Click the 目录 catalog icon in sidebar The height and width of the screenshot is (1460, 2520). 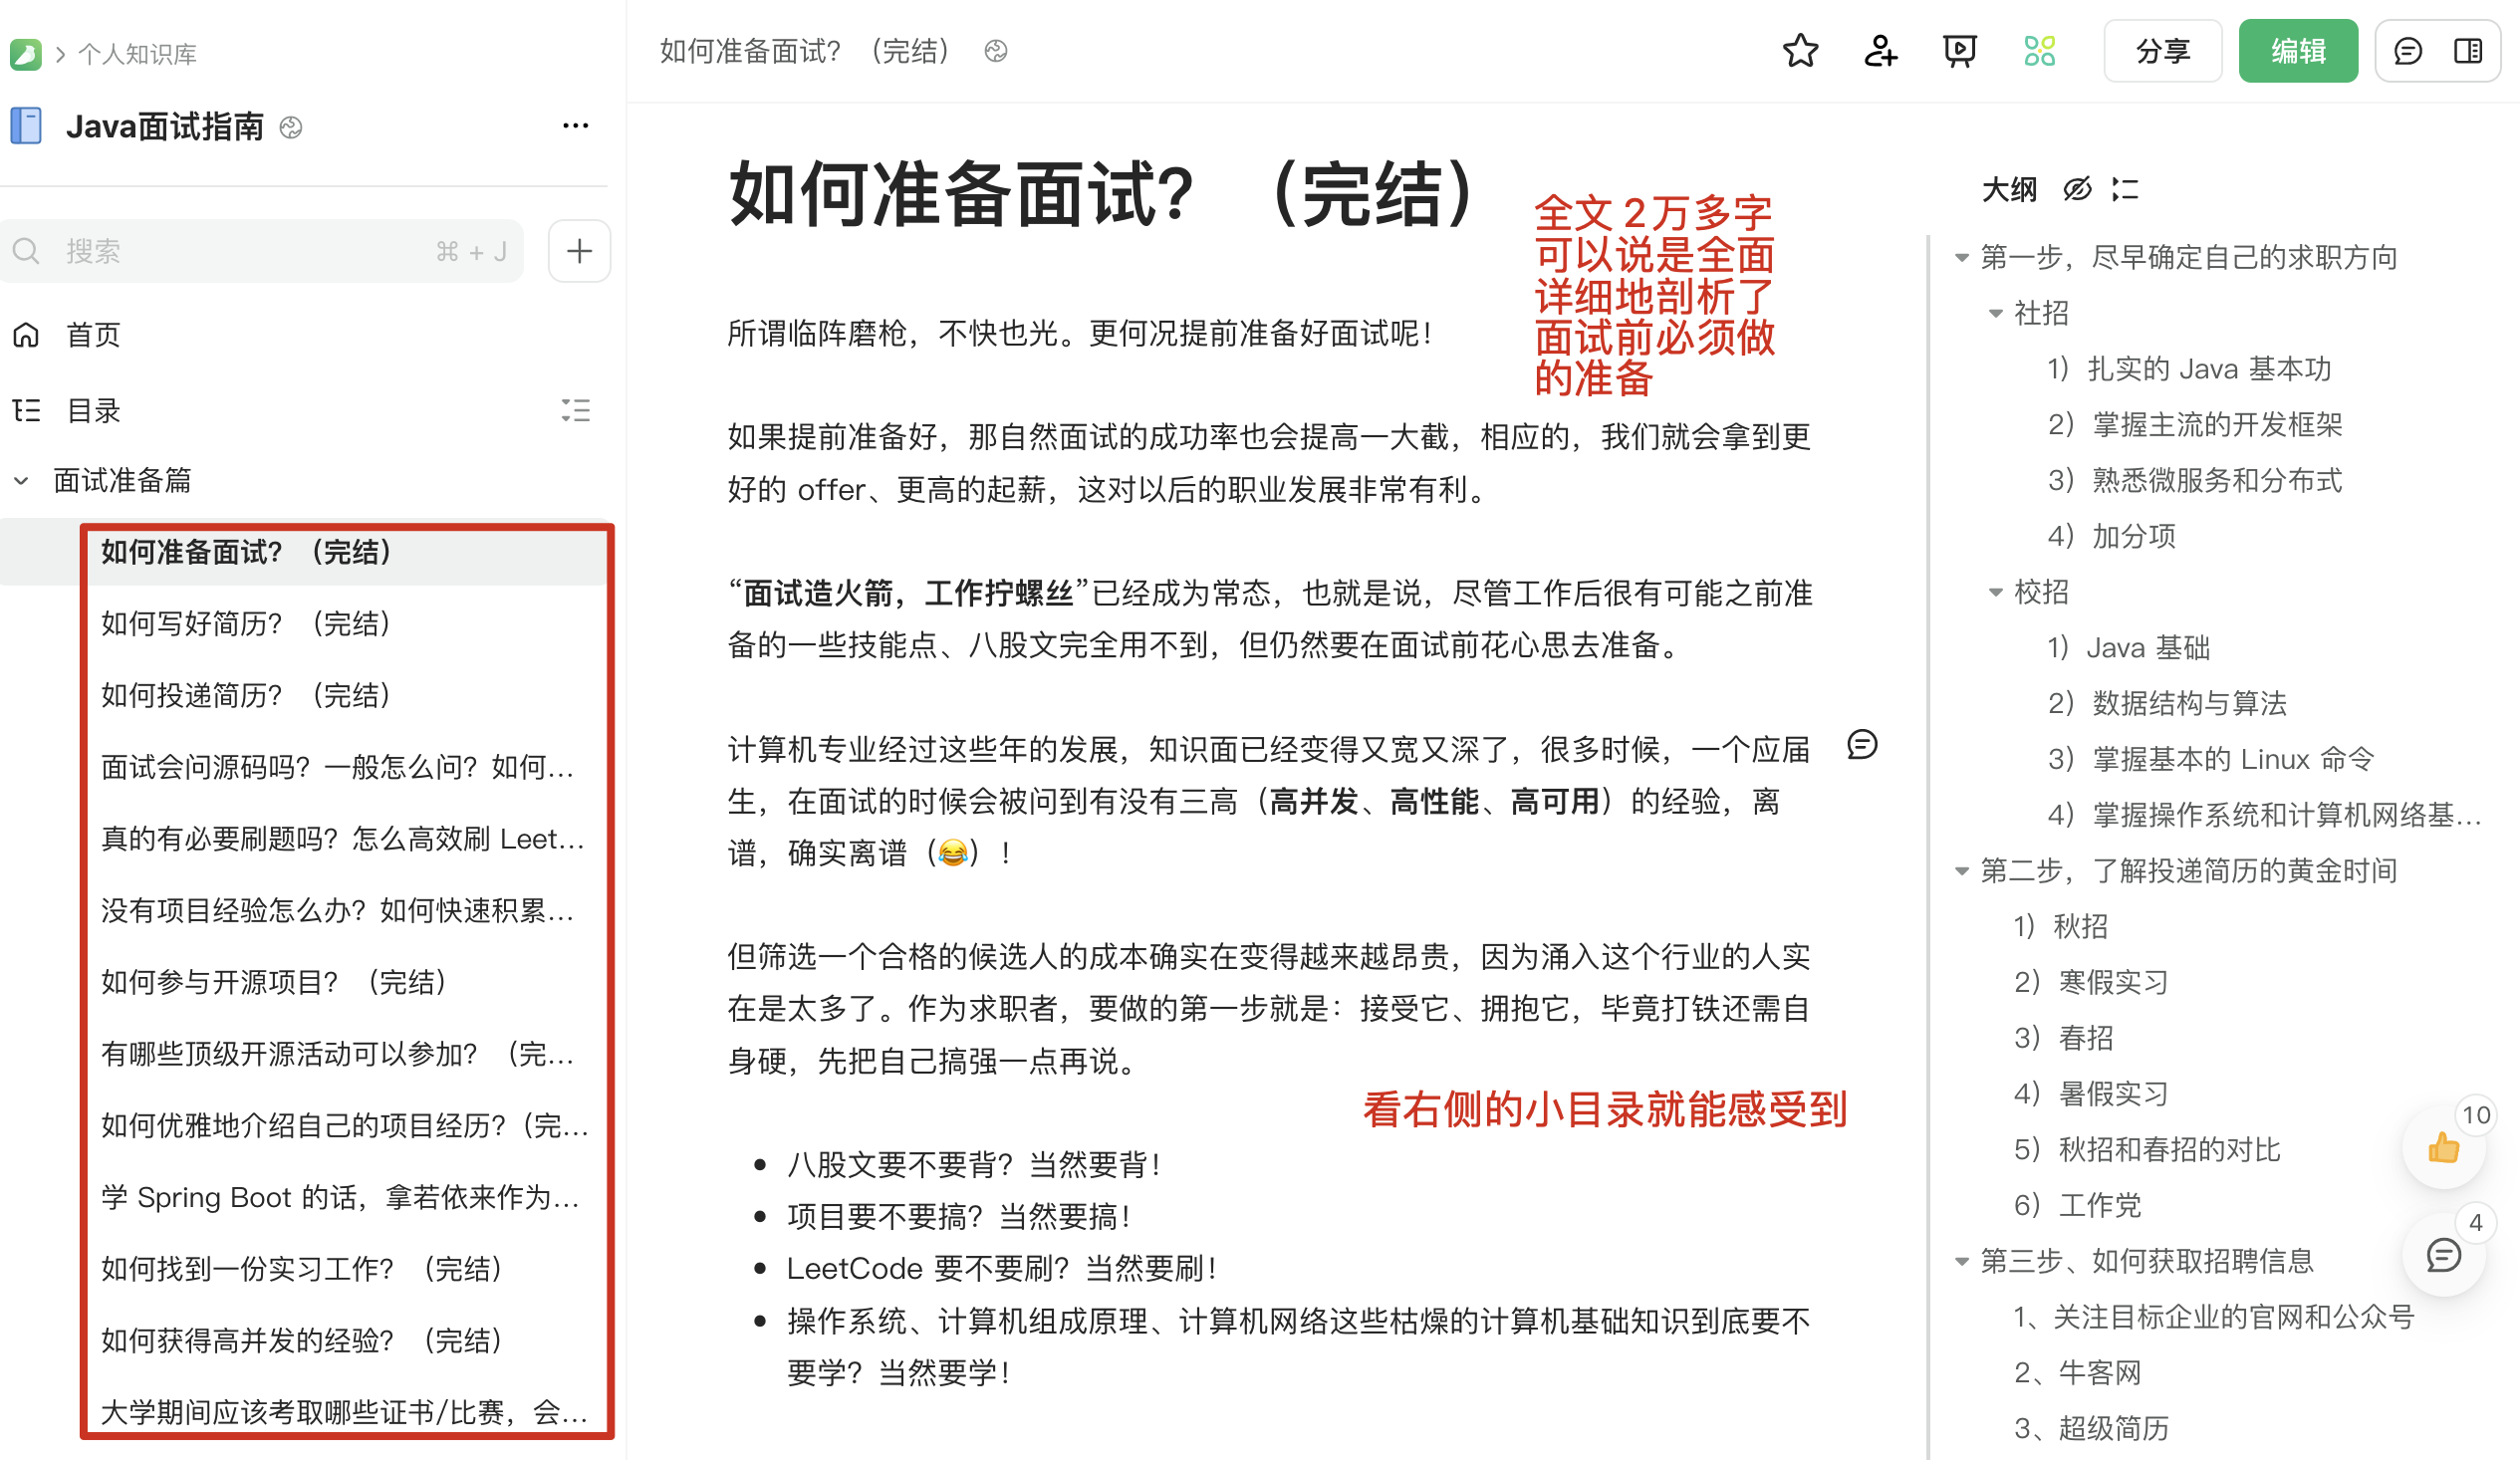pos(27,410)
